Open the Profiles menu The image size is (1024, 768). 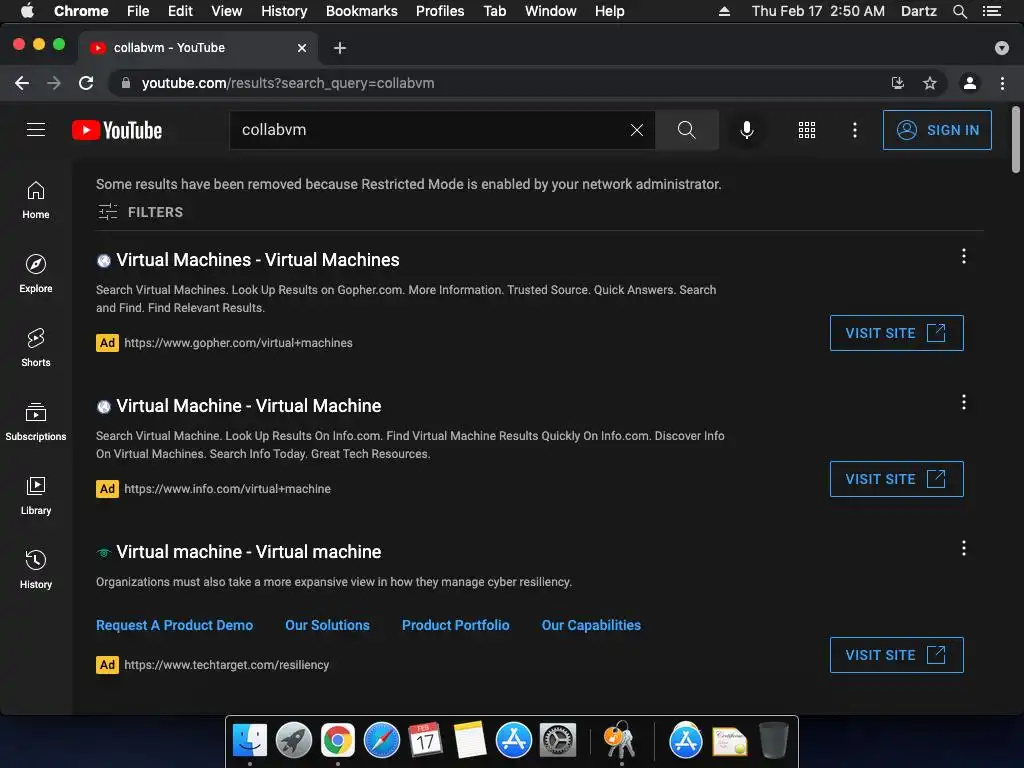click(440, 11)
